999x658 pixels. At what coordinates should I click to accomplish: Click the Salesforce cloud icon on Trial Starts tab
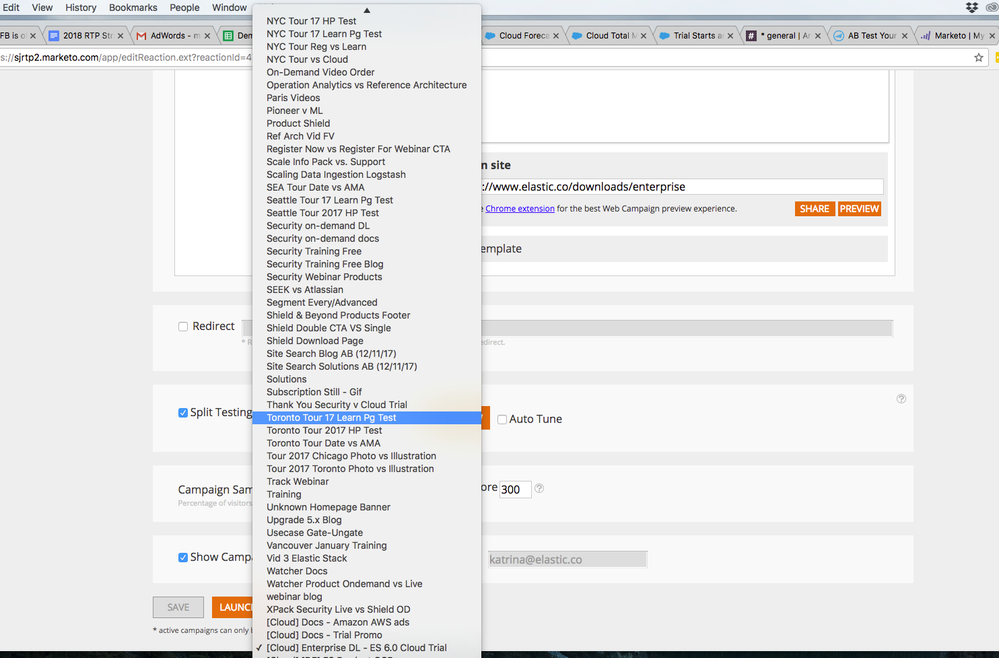click(664, 36)
